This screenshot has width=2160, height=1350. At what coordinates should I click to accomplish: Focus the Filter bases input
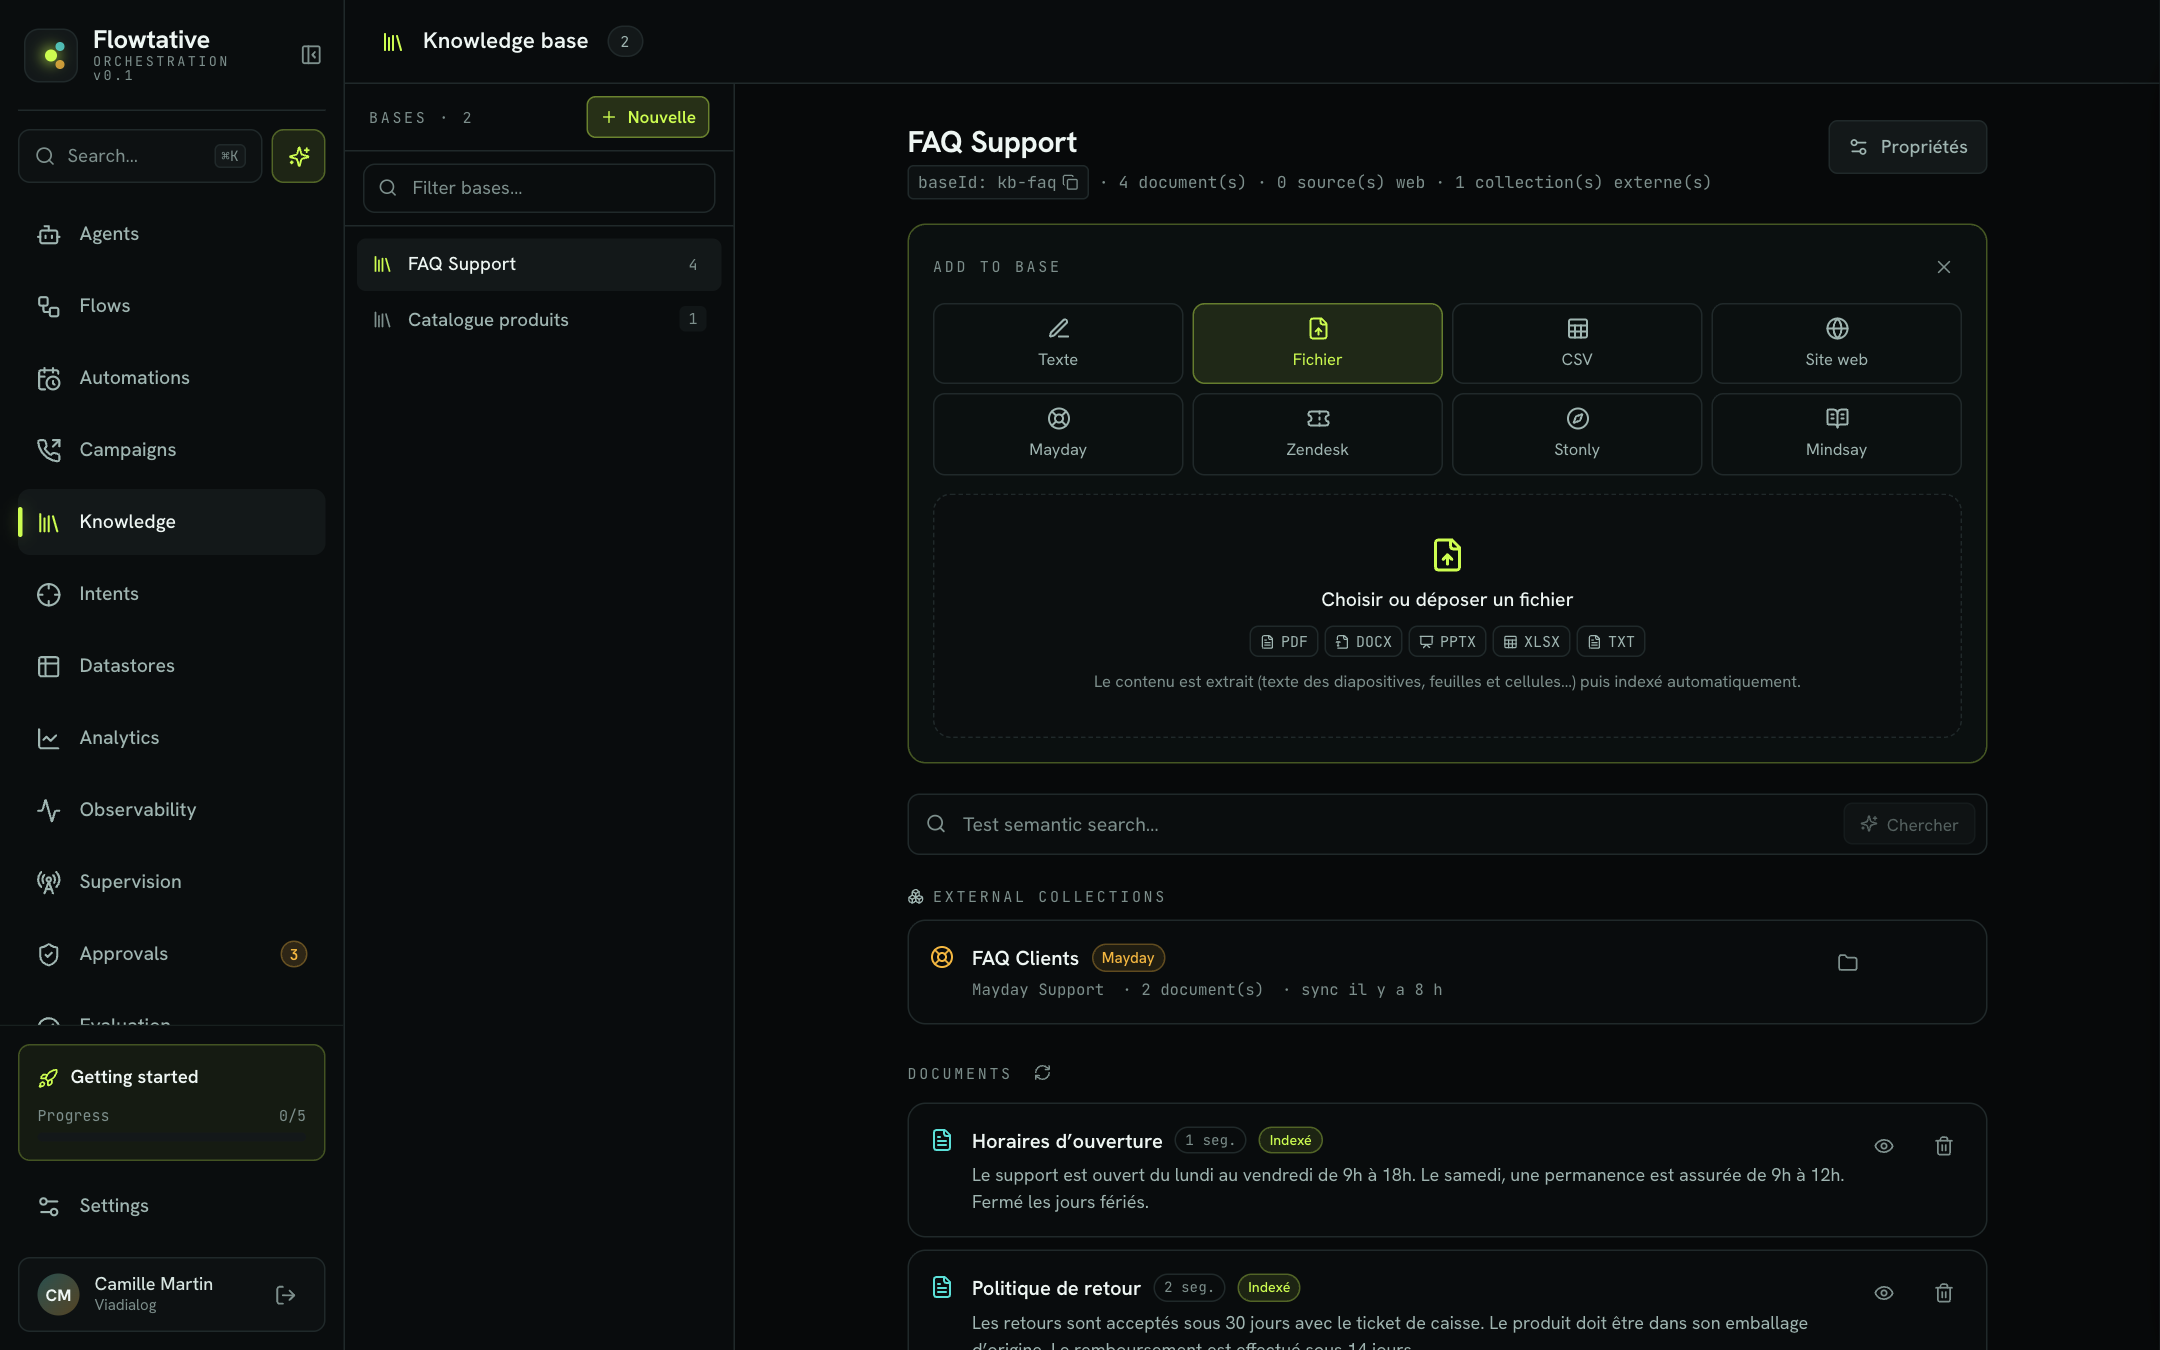click(x=538, y=188)
